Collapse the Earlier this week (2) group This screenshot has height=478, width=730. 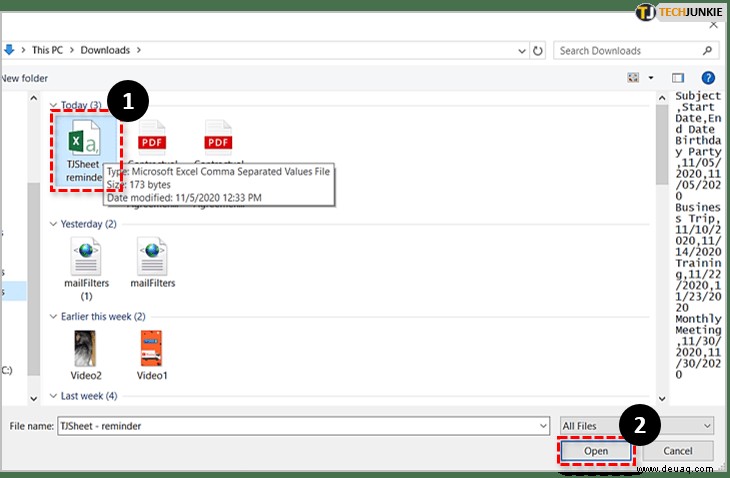pos(53,316)
